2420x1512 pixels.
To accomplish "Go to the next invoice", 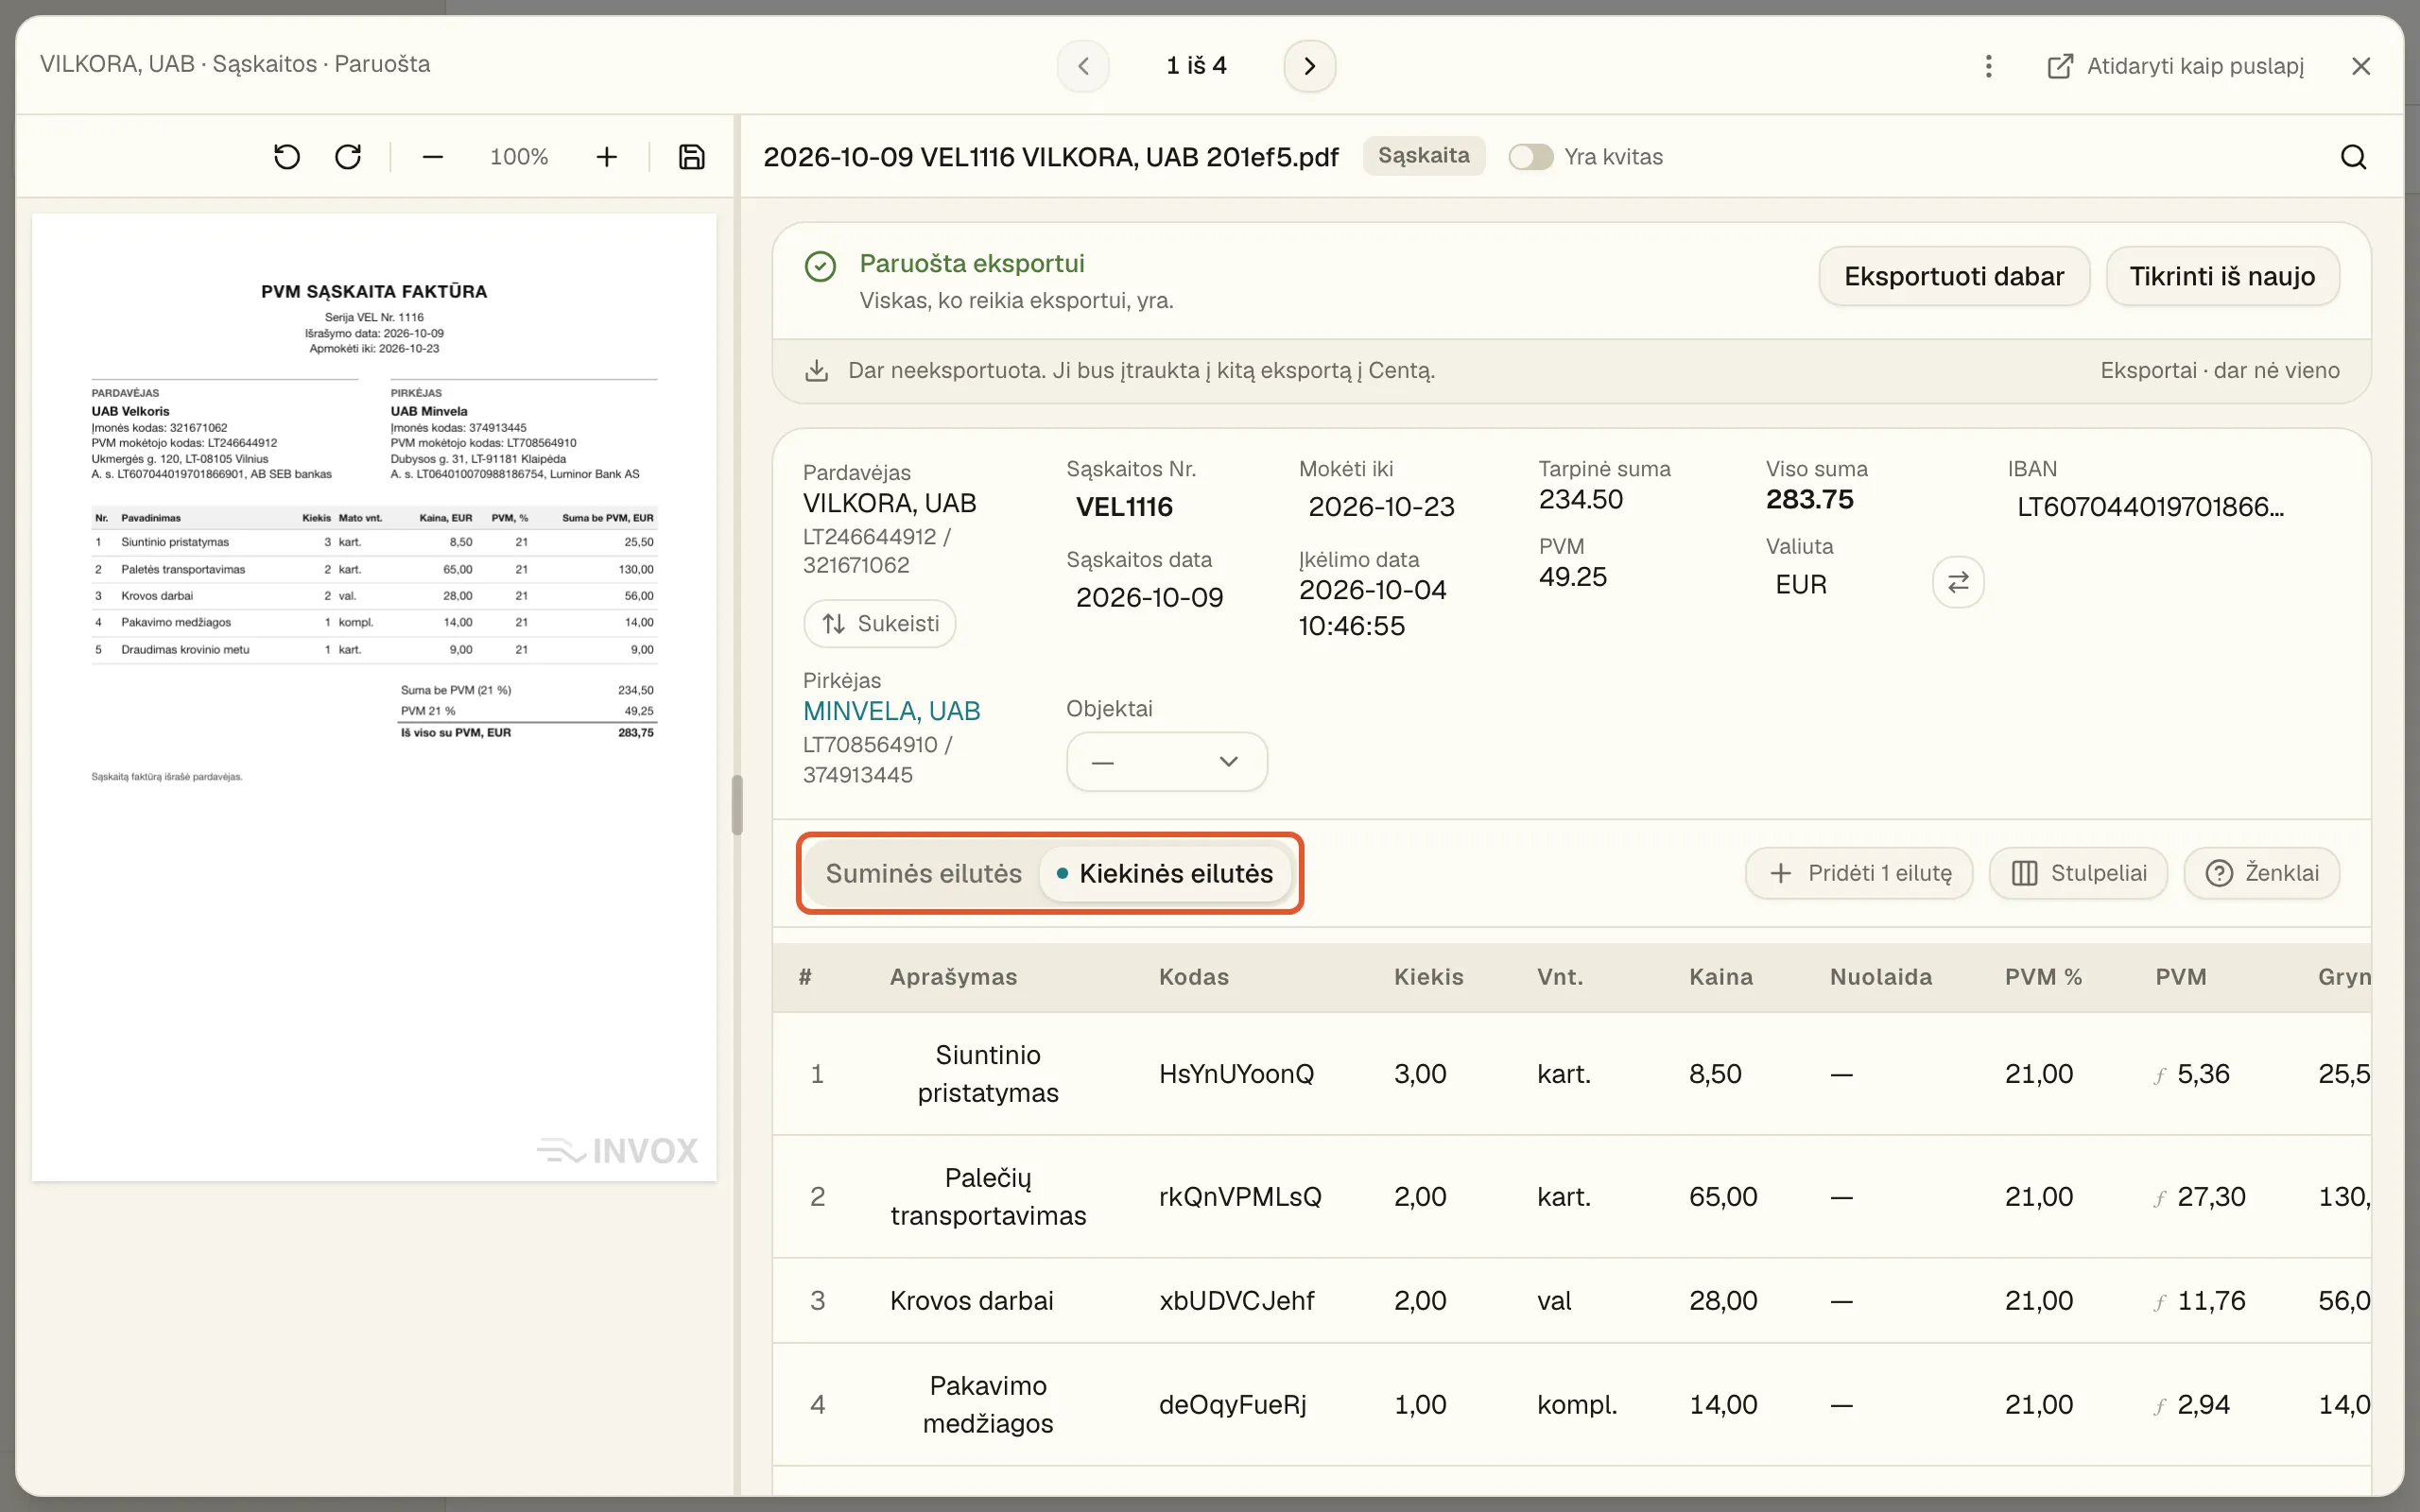I will click(x=1309, y=66).
